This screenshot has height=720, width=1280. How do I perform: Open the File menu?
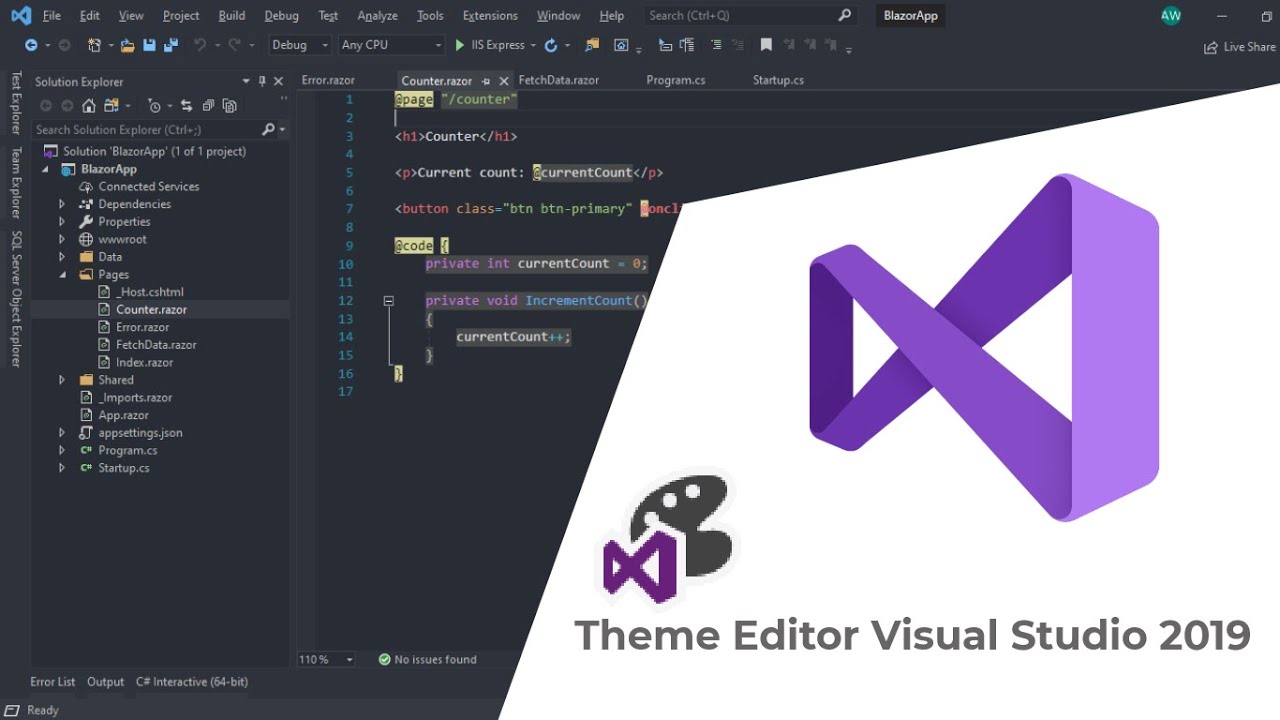(x=52, y=16)
